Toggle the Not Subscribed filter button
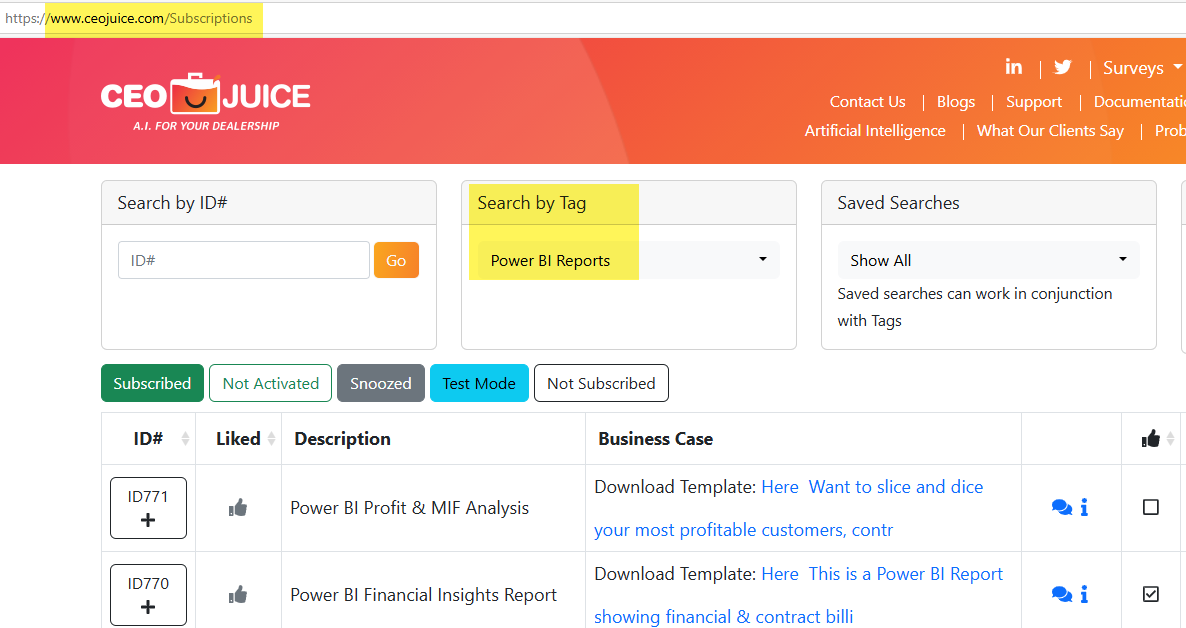1186x628 pixels. click(601, 384)
